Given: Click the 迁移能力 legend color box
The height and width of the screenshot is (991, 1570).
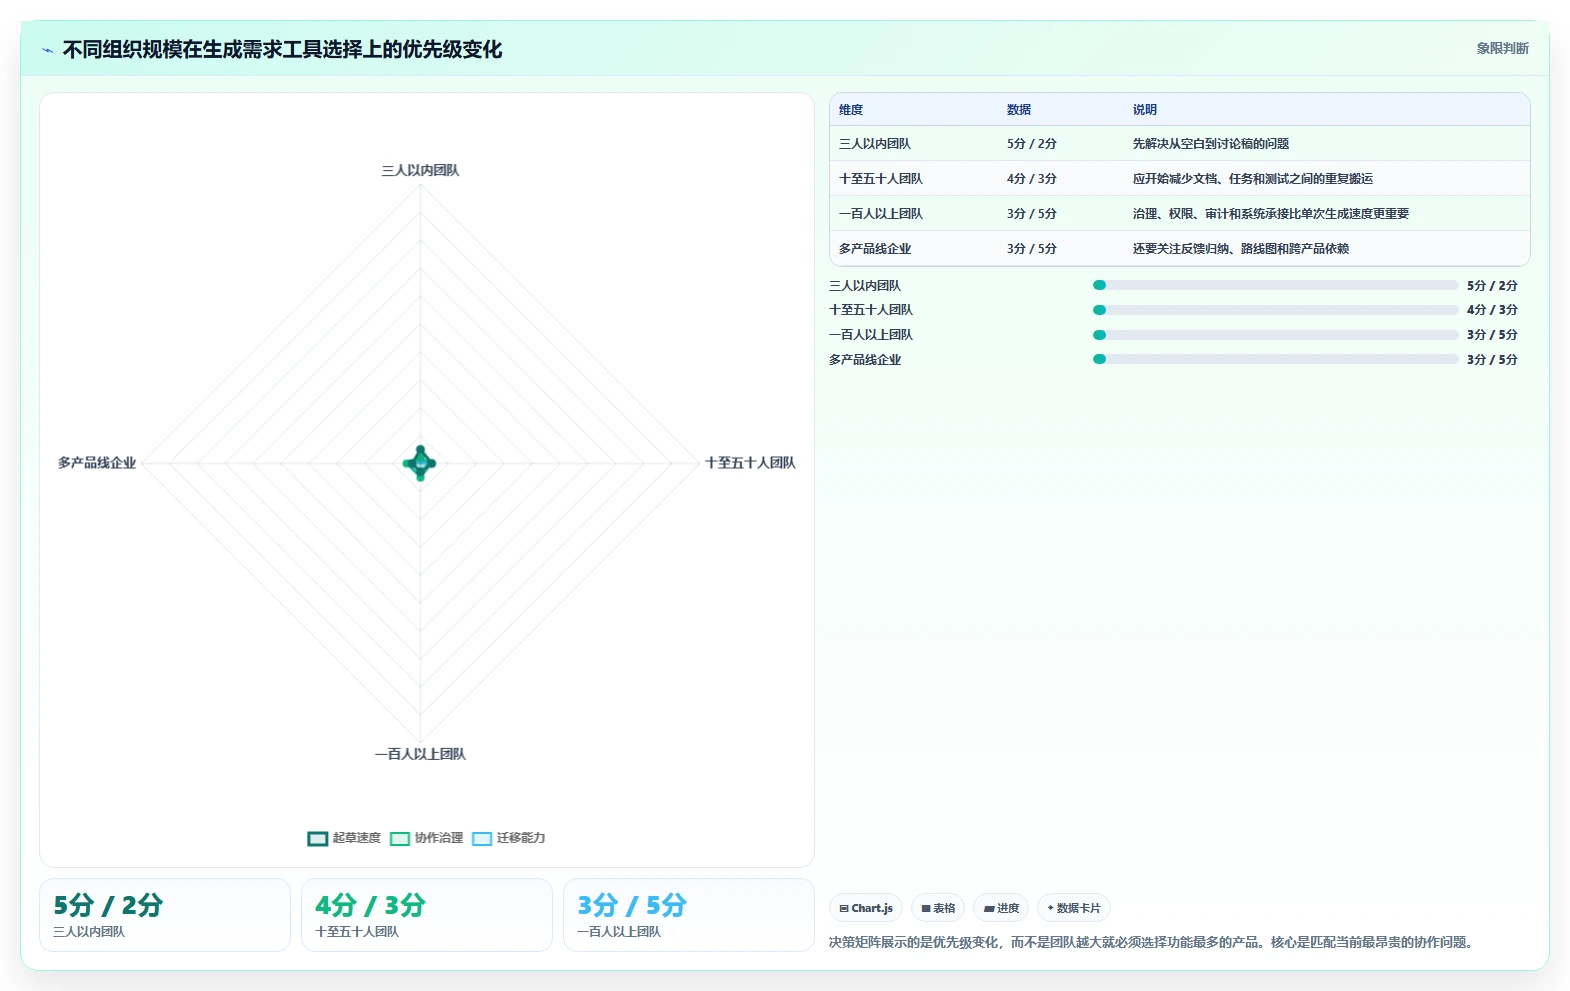Looking at the screenshot, I should (482, 839).
